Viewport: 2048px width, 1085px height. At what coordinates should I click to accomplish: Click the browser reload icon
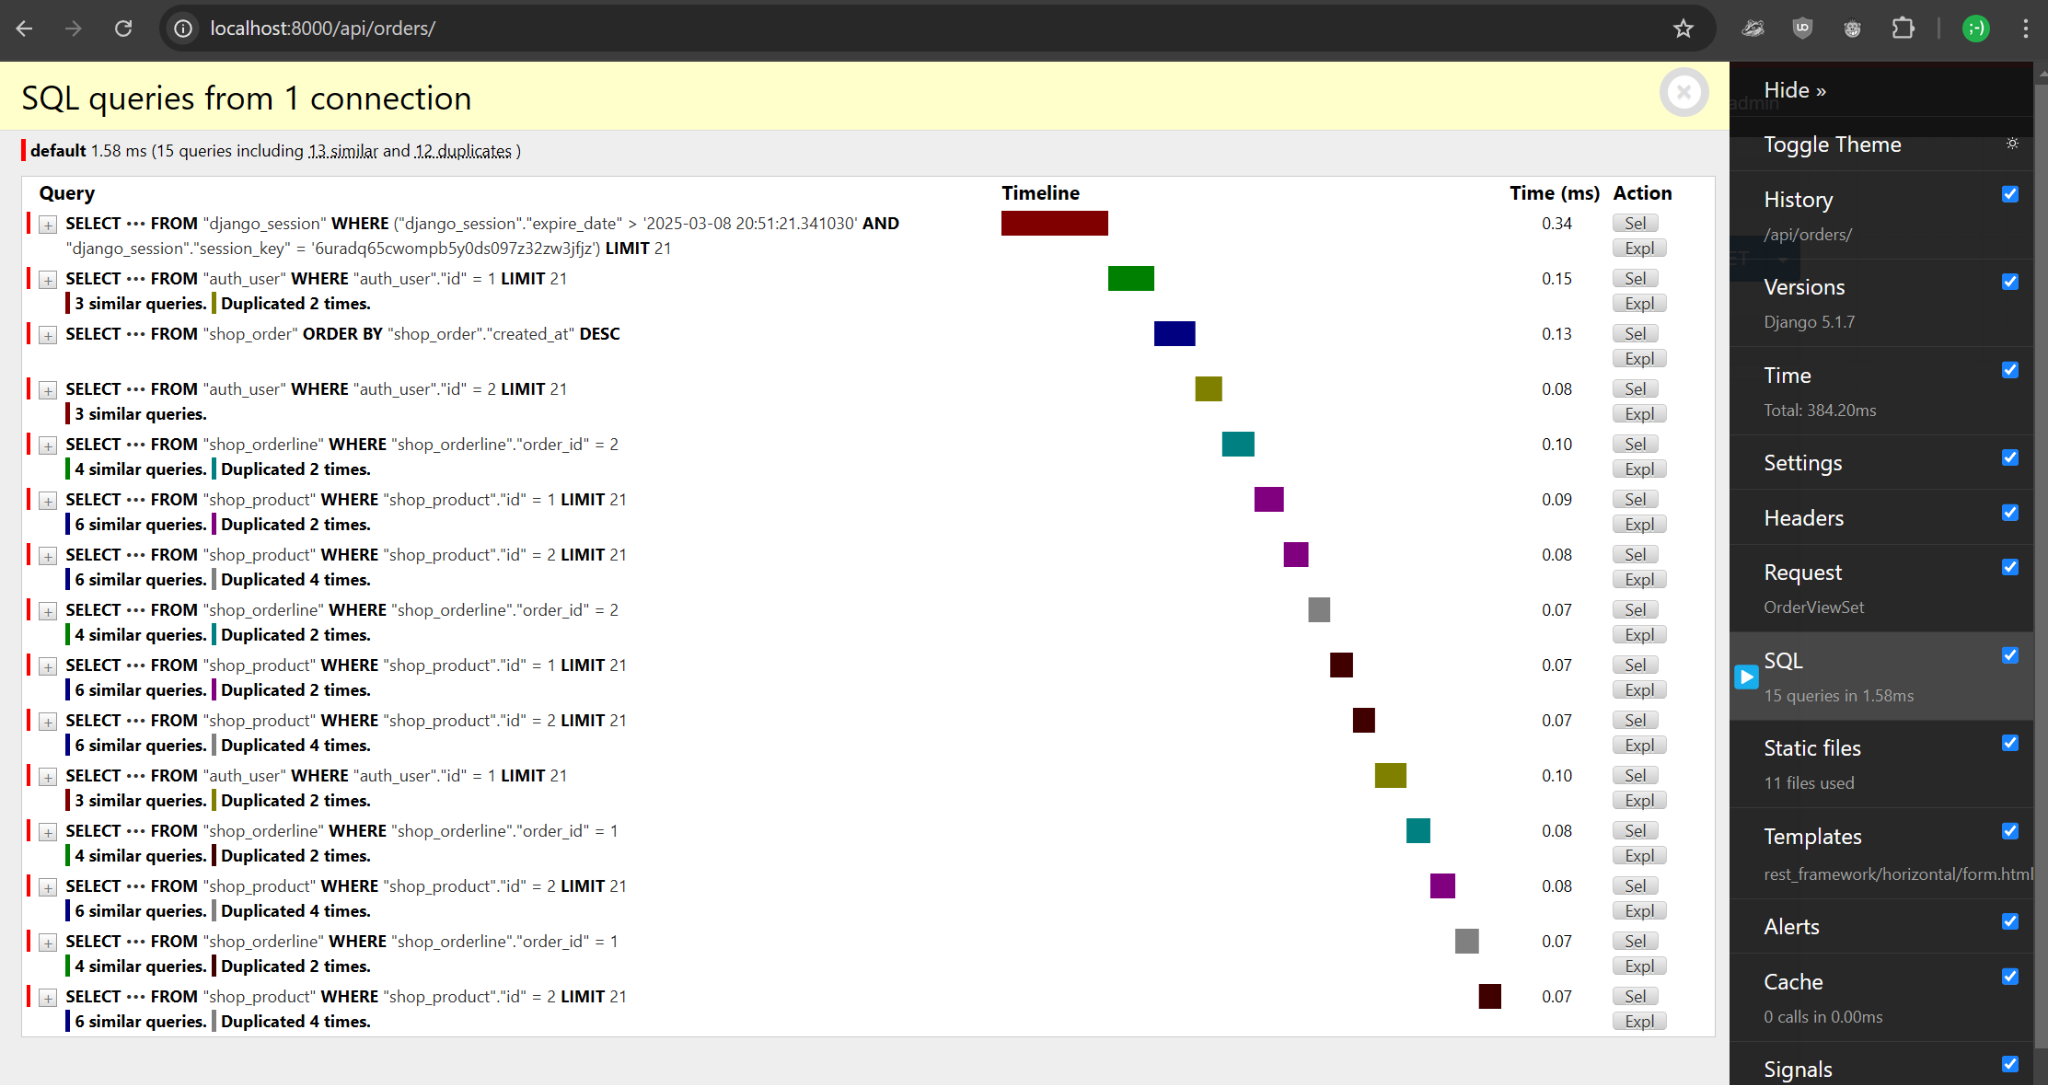click(x=123, y=28)
